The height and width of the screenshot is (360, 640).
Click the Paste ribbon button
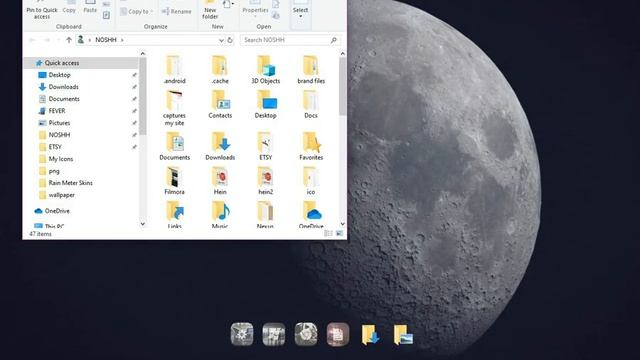click(x=90, y=7)
